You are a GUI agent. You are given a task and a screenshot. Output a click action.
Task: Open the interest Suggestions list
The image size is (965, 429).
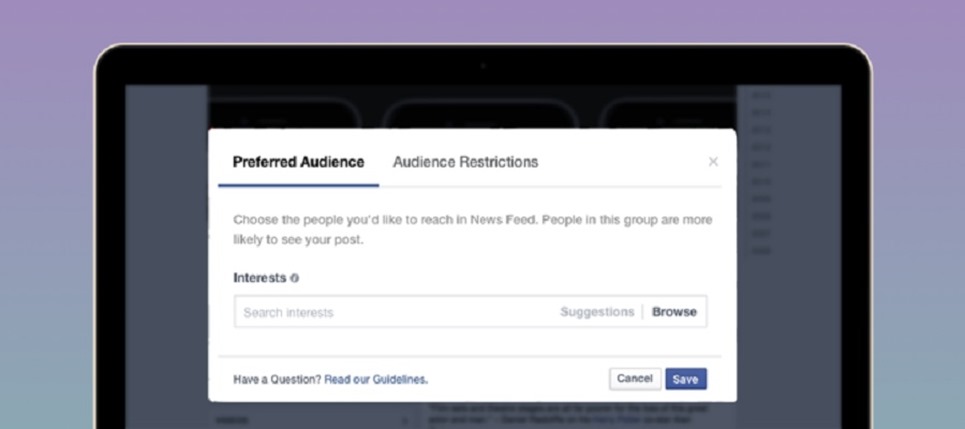point(597,312)
